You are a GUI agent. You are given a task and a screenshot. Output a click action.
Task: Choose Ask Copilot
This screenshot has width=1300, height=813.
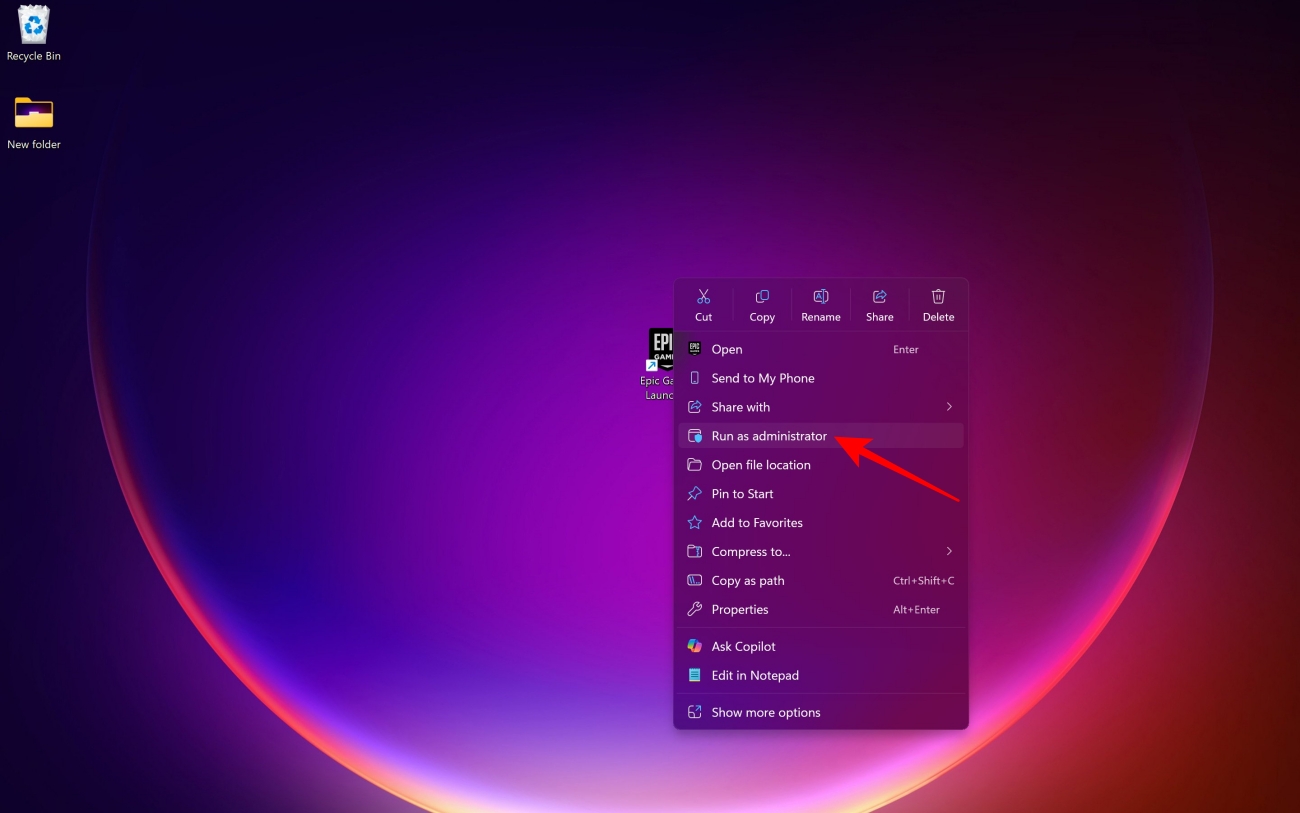[x=821, y=647]
